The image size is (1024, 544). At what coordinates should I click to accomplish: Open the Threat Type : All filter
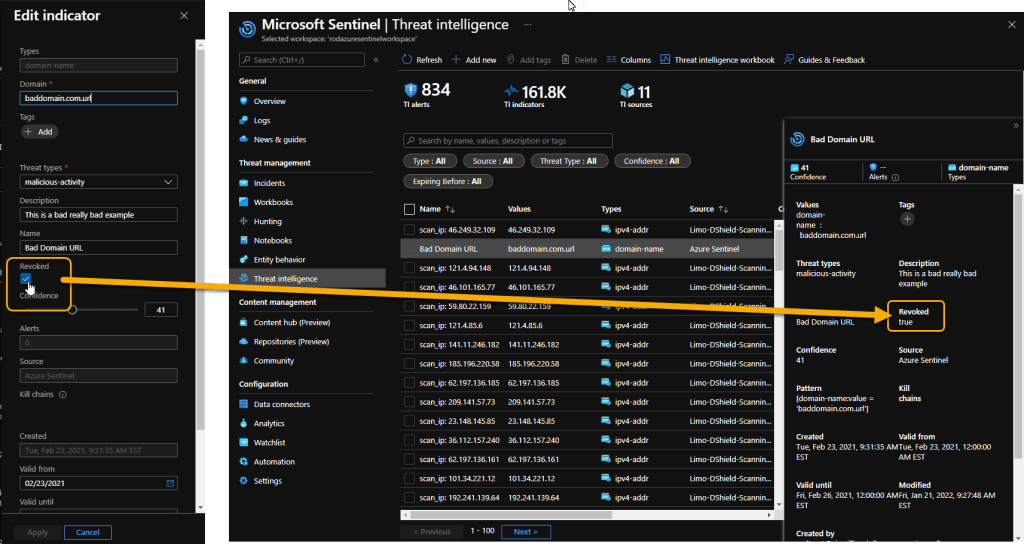point(568,161)
